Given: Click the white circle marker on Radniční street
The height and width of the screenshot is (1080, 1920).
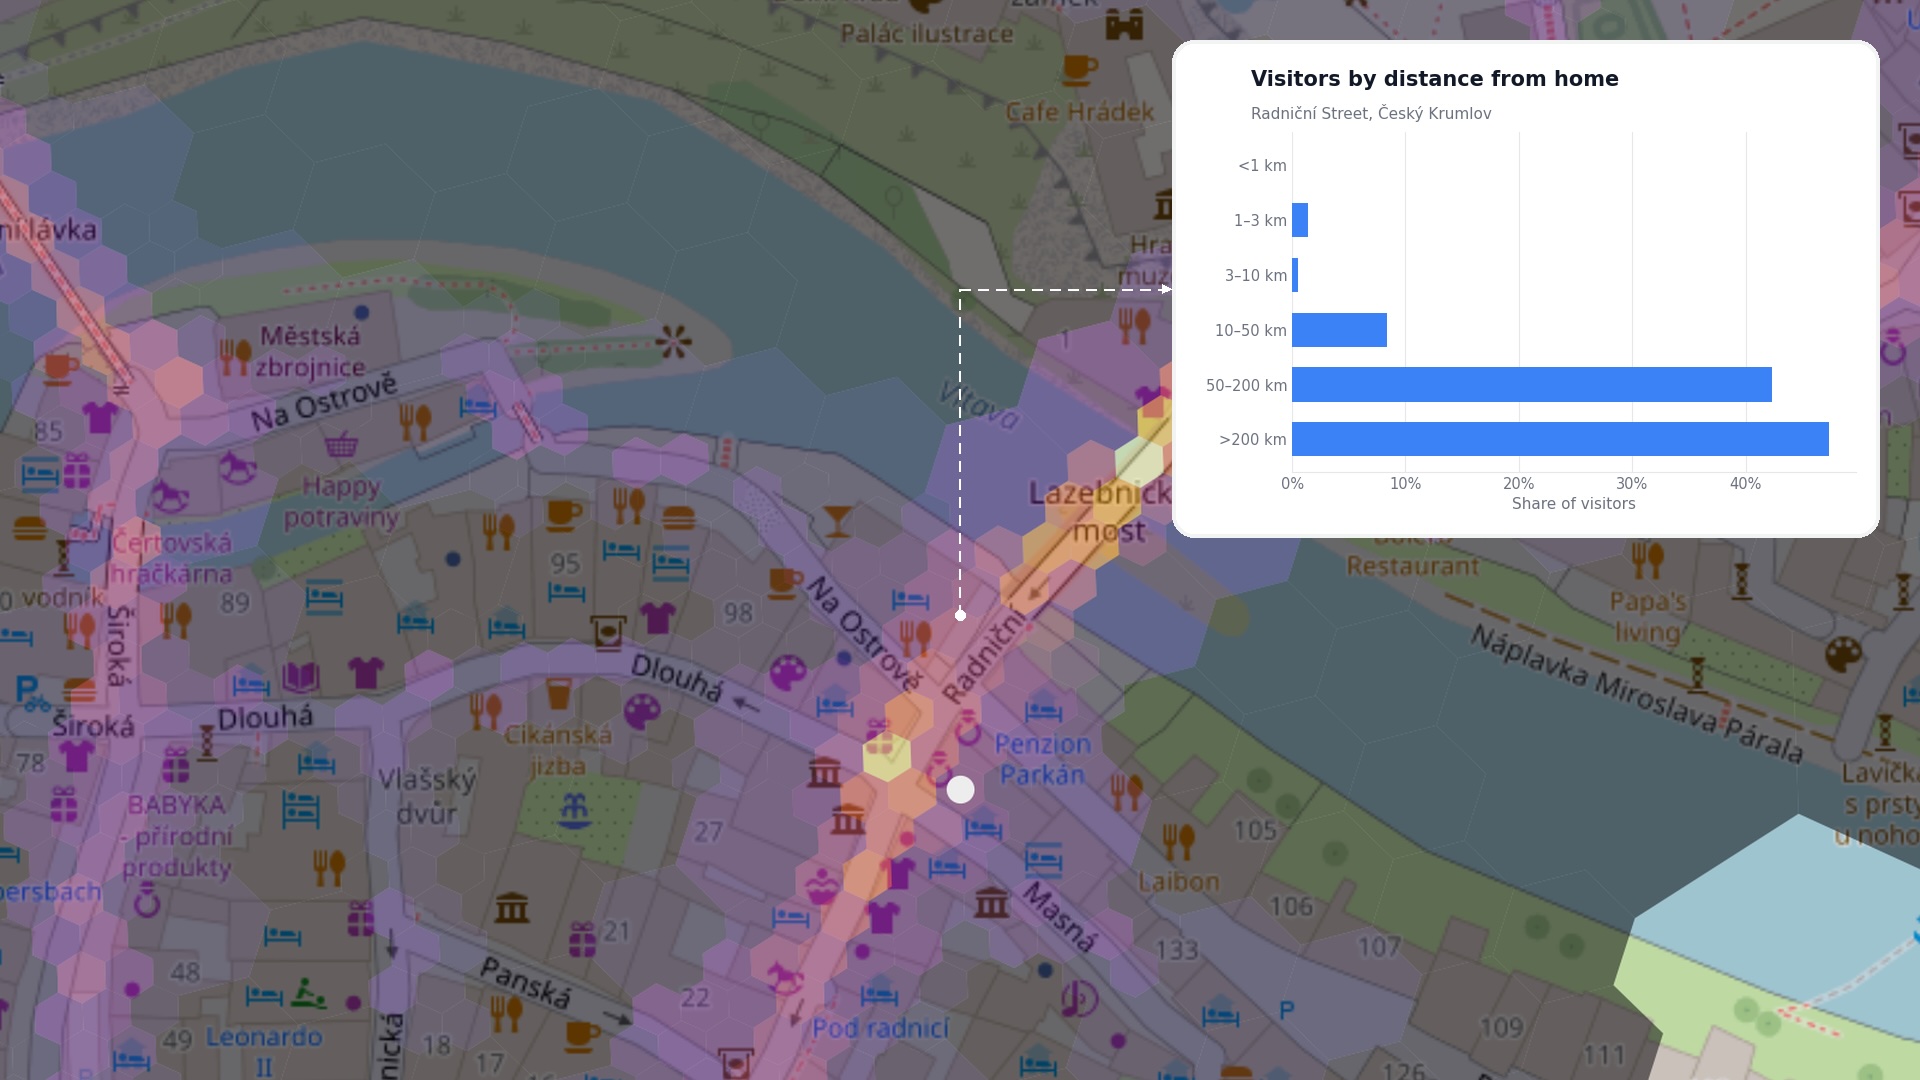Looking at the screenshot, I should (x=960, y=790).
